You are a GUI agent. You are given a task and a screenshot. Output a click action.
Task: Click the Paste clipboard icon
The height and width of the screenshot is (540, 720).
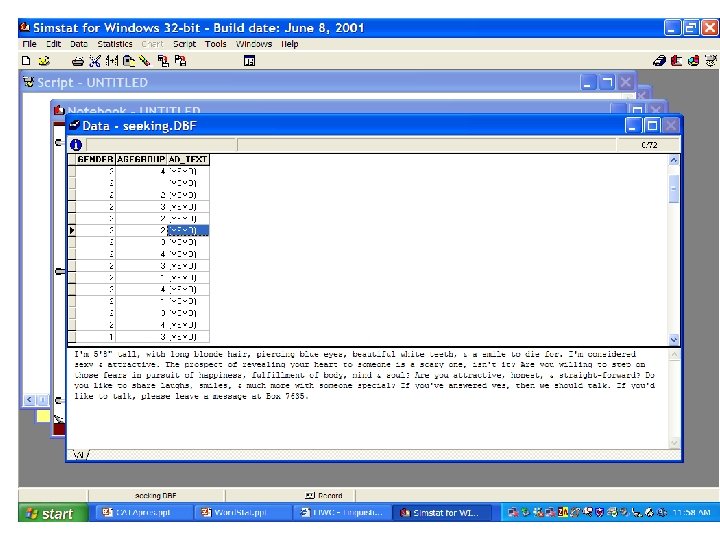point(129,61)
